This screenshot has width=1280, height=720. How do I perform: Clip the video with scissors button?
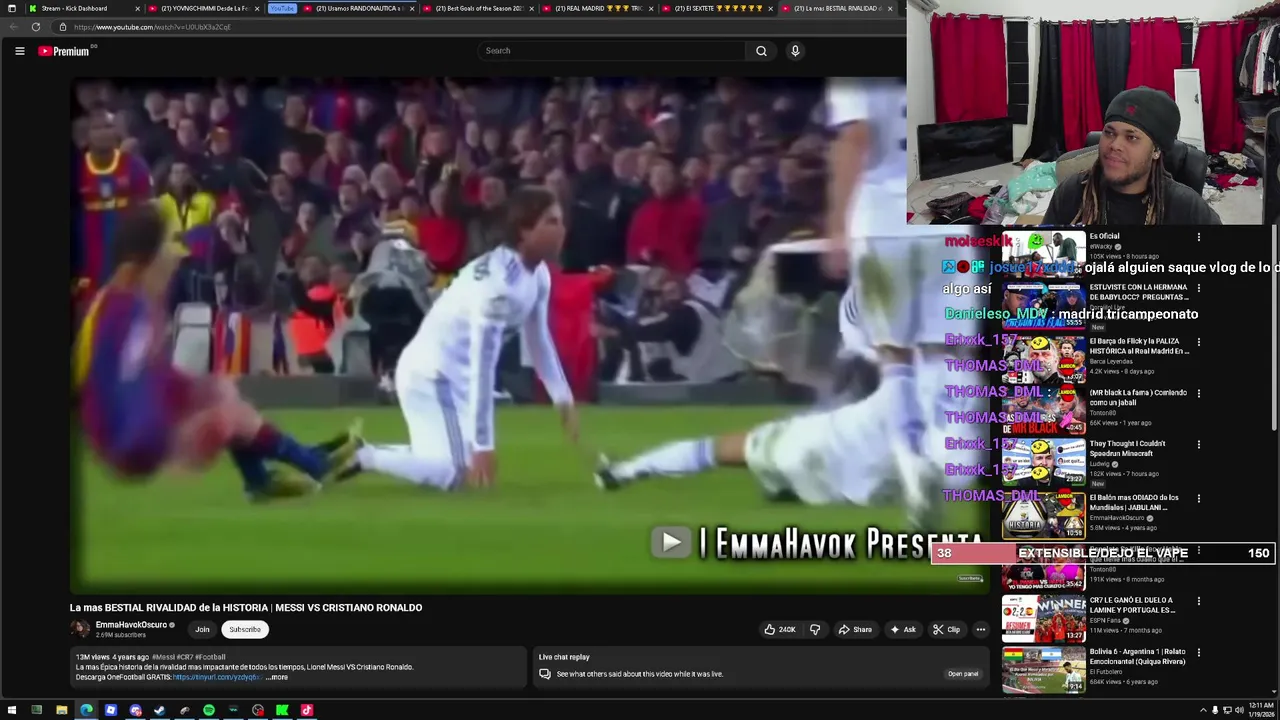tap(946, 629)
